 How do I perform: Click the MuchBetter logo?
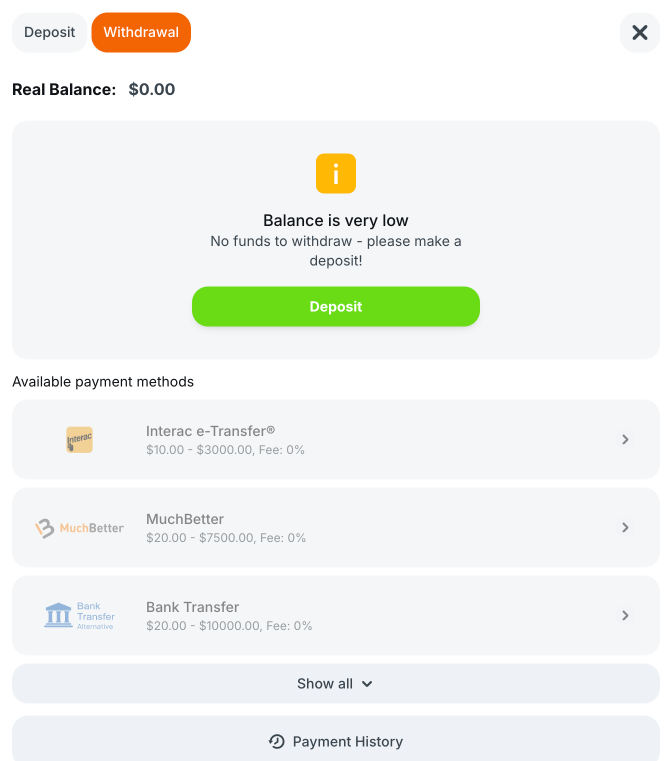pyautogui.click(x=80, y=528)
